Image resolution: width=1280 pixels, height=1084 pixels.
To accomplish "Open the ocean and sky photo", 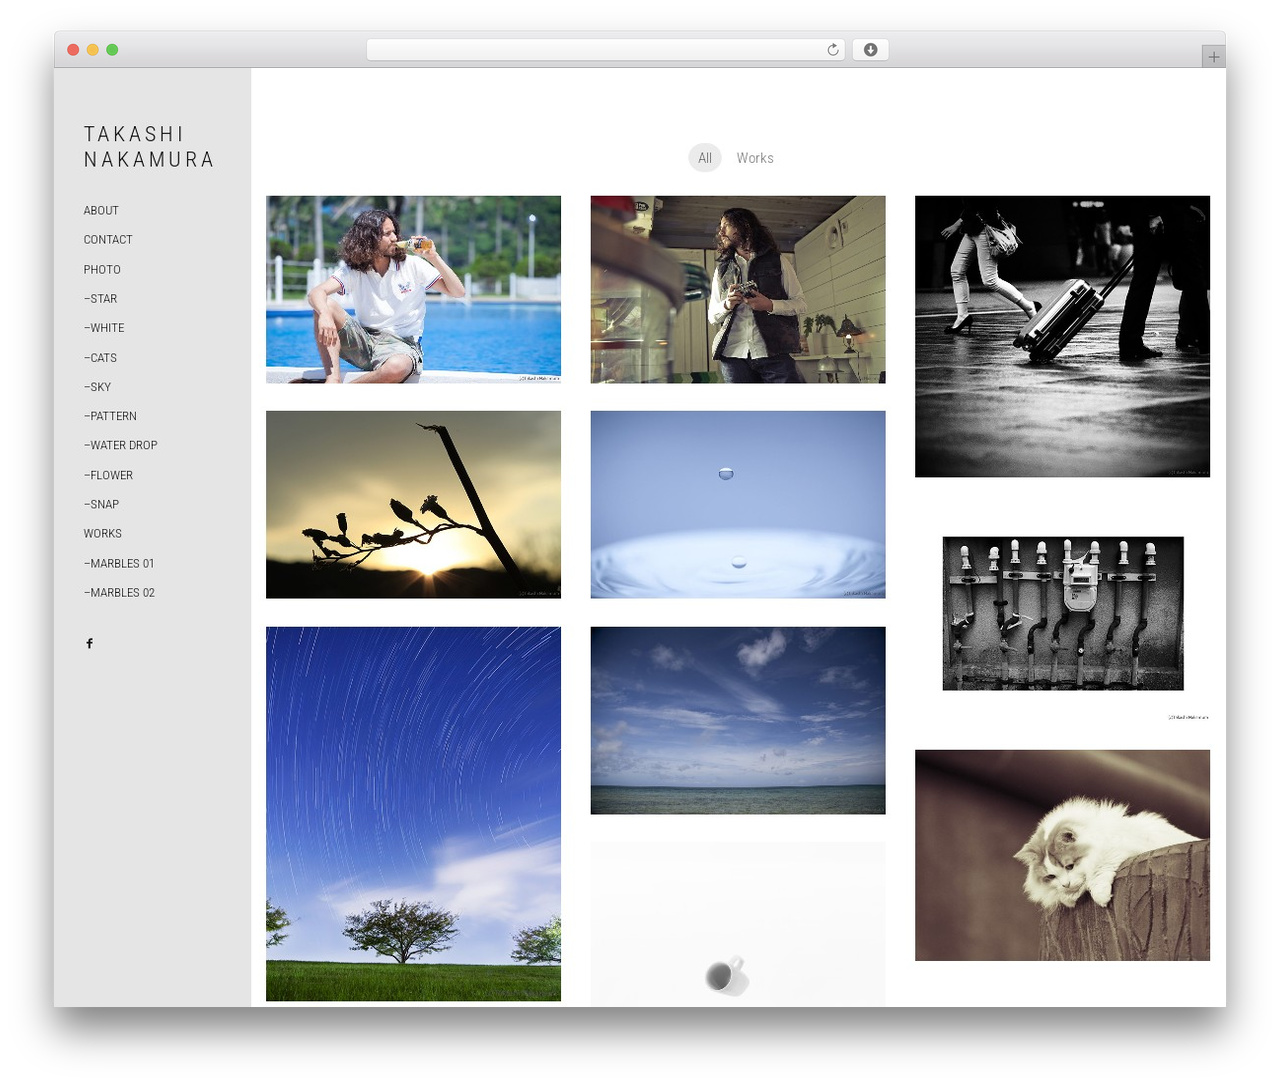I will [738, 720].
